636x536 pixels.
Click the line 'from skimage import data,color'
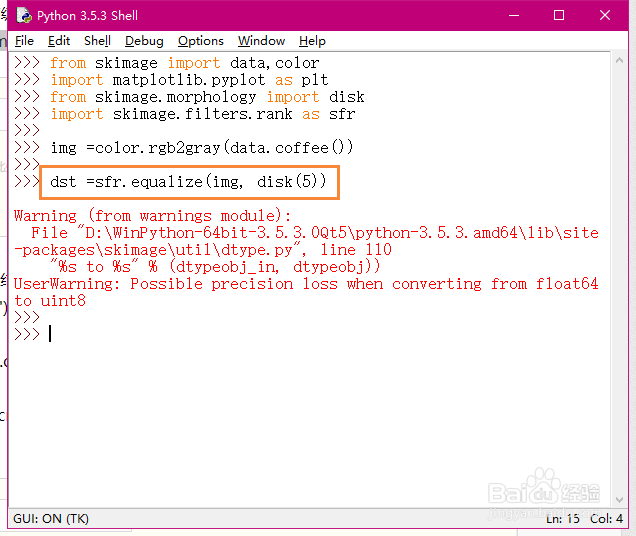pyautogui.click(x=185, y=63)
